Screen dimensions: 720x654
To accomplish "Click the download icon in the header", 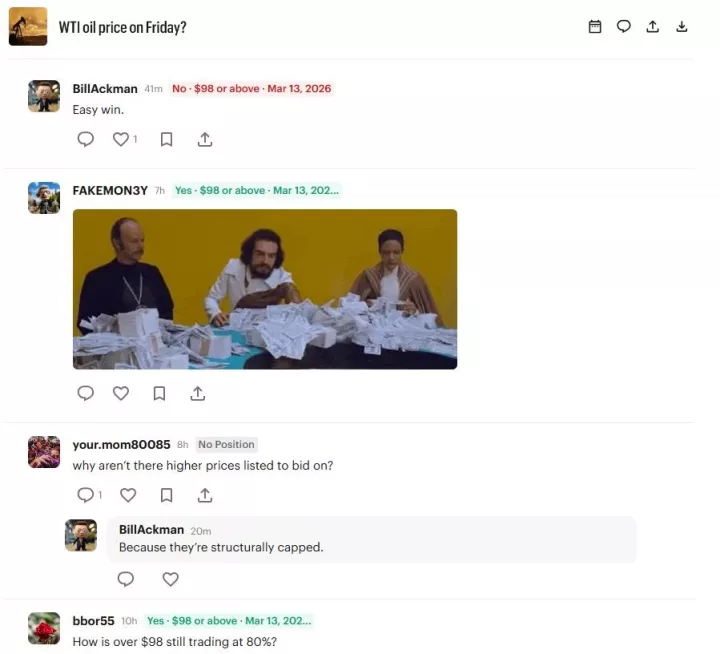I will pyautogui.click(x=681, y=27).
